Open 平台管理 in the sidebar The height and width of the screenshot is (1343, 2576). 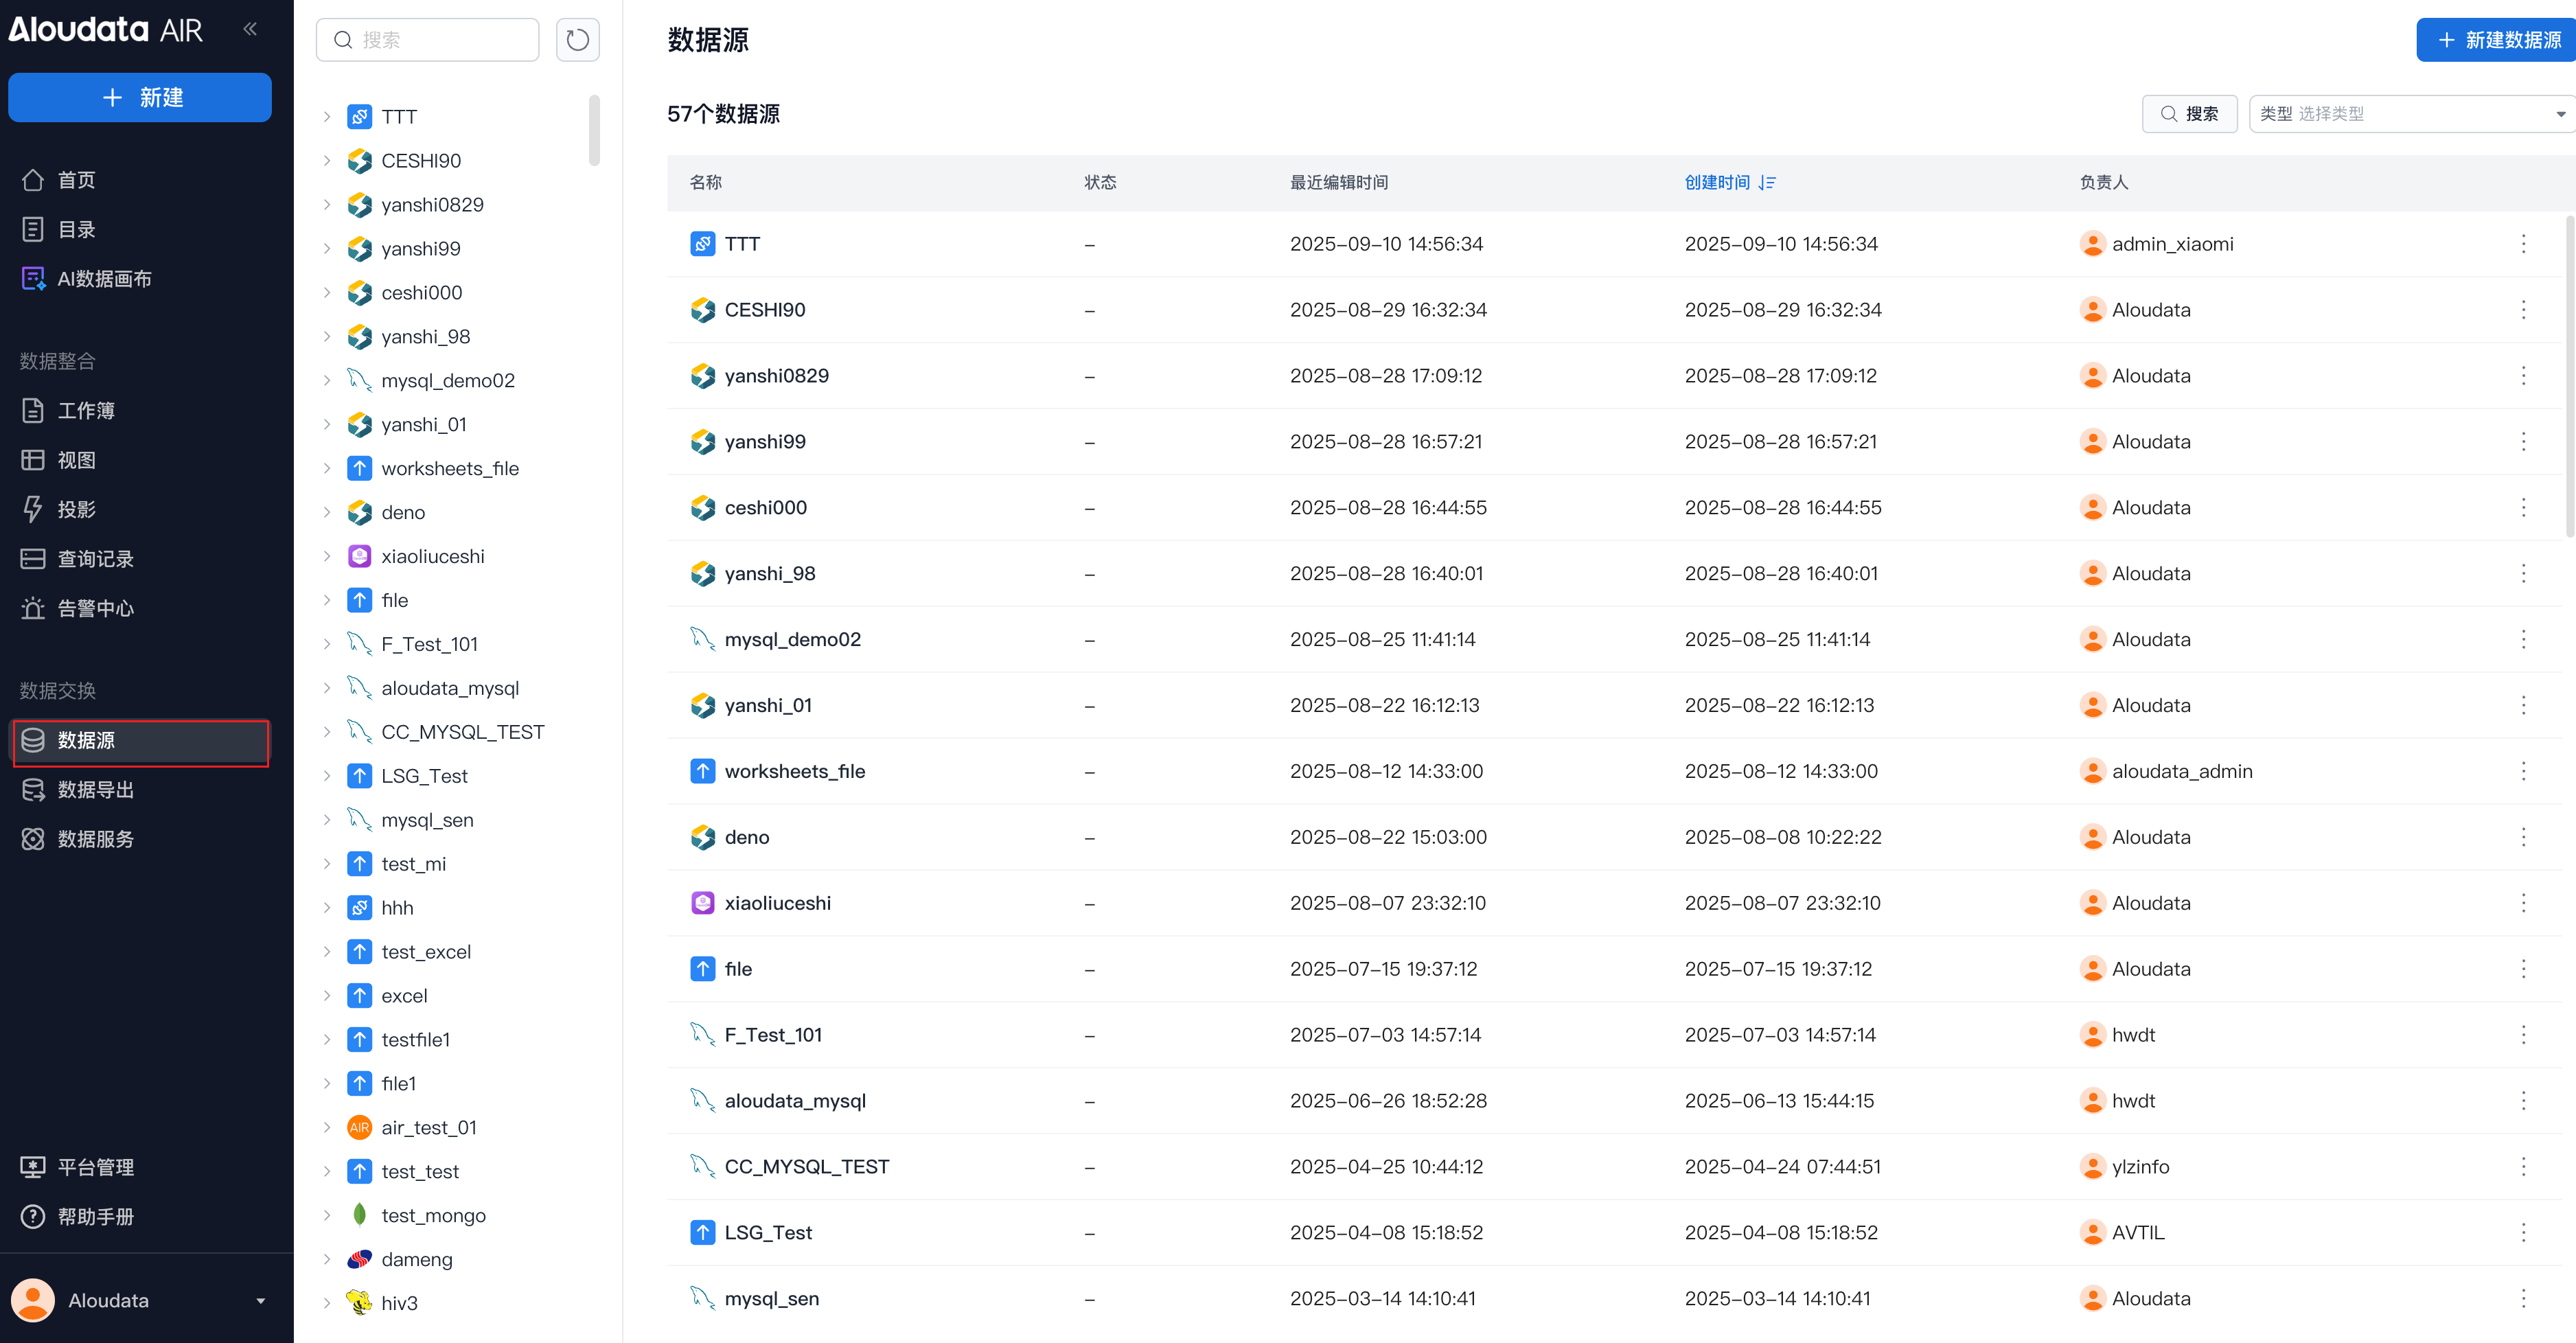click(x=95, y=1167)
